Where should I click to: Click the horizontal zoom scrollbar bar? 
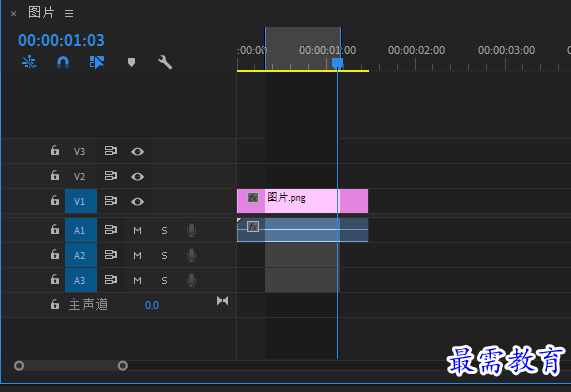point(71,366)
